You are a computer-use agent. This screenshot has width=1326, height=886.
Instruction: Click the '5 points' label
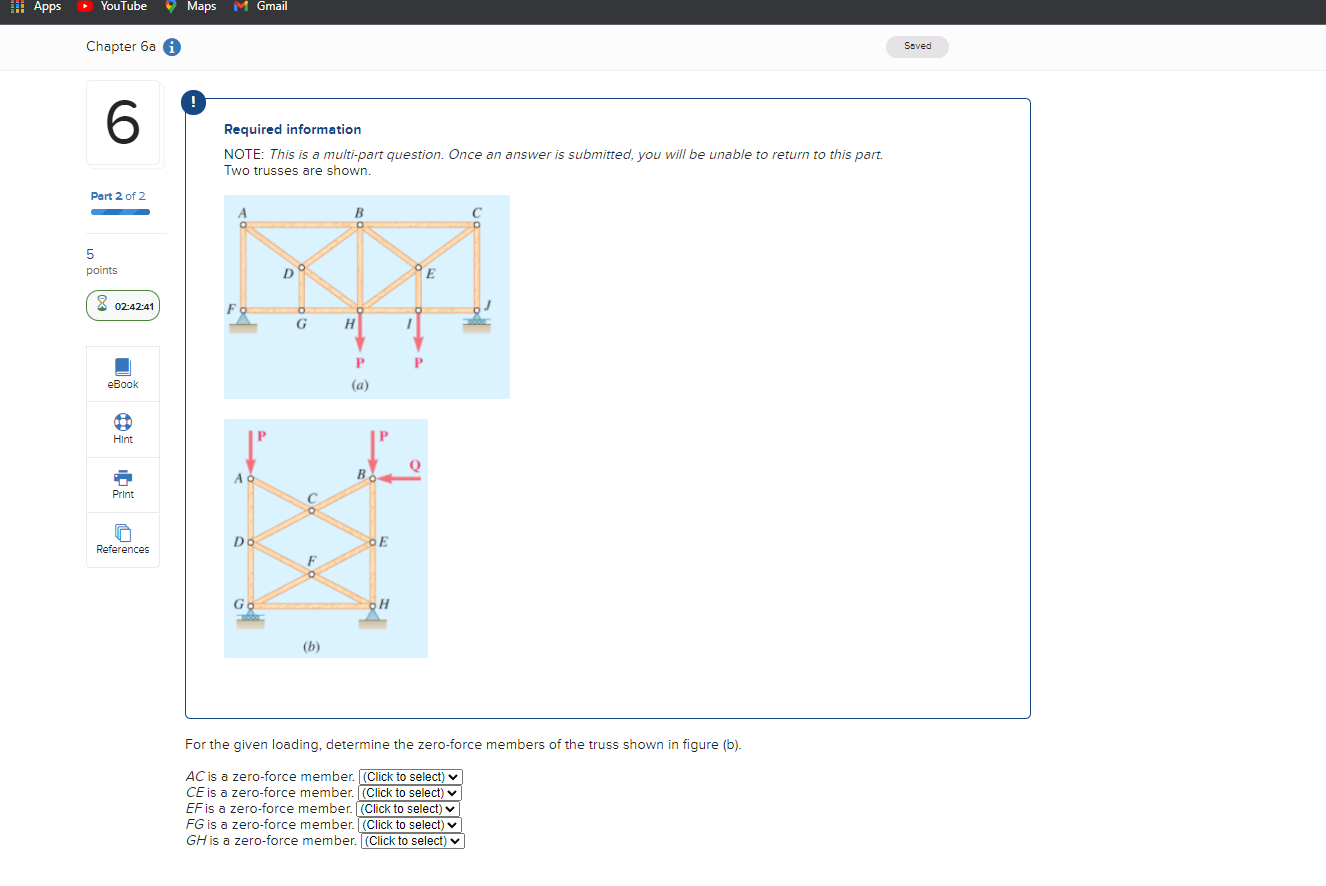coord(101,262)
